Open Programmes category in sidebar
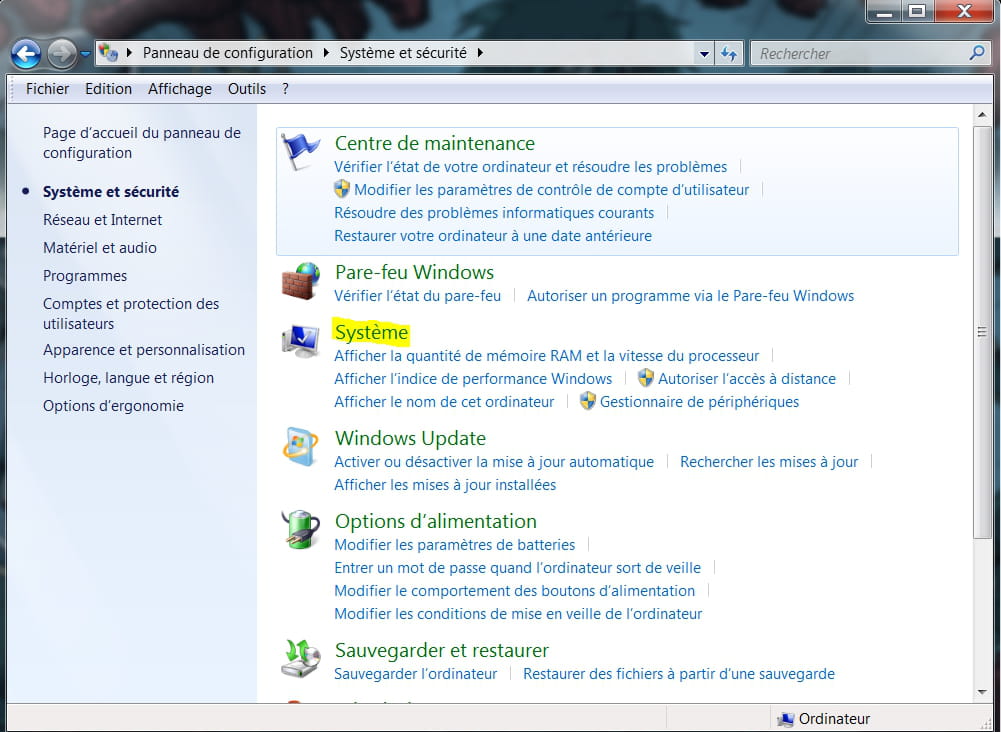 pyautogui.click(x=85, y=276)
